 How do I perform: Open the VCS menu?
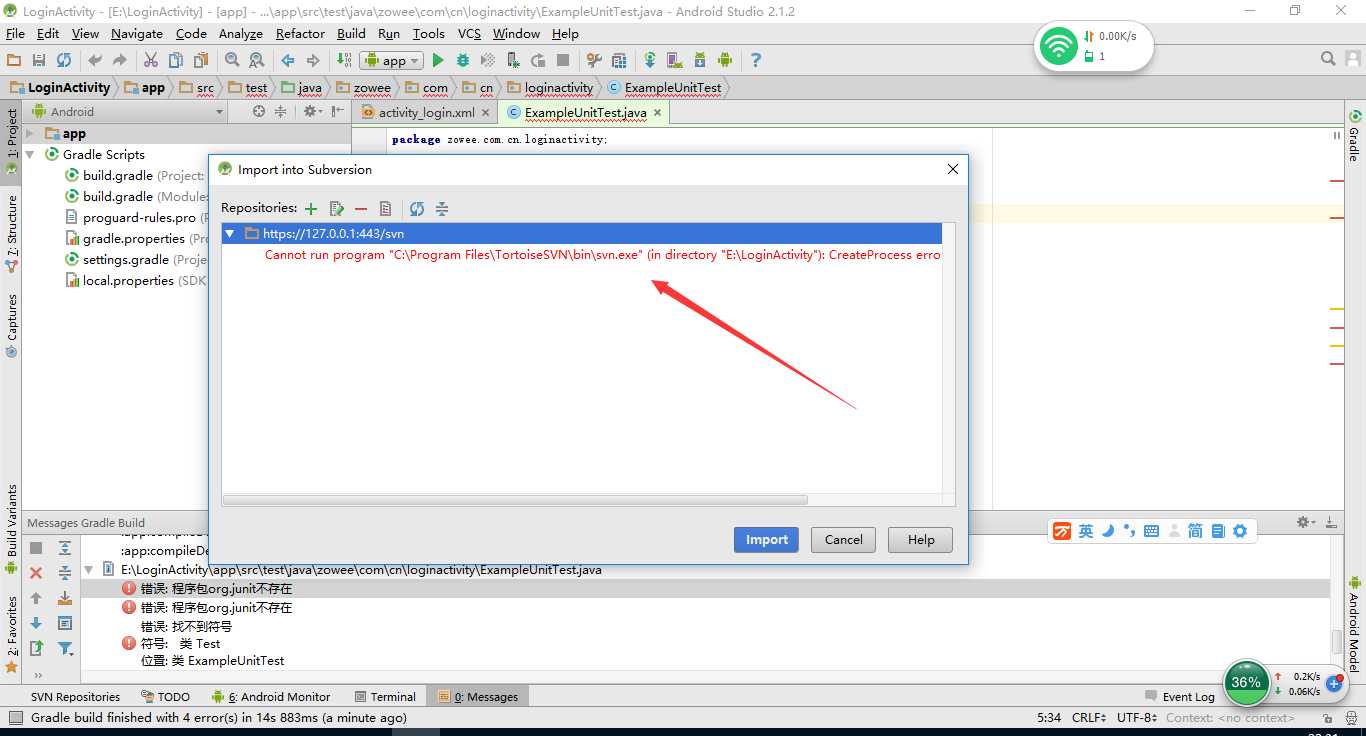click(x=469, y=33)
